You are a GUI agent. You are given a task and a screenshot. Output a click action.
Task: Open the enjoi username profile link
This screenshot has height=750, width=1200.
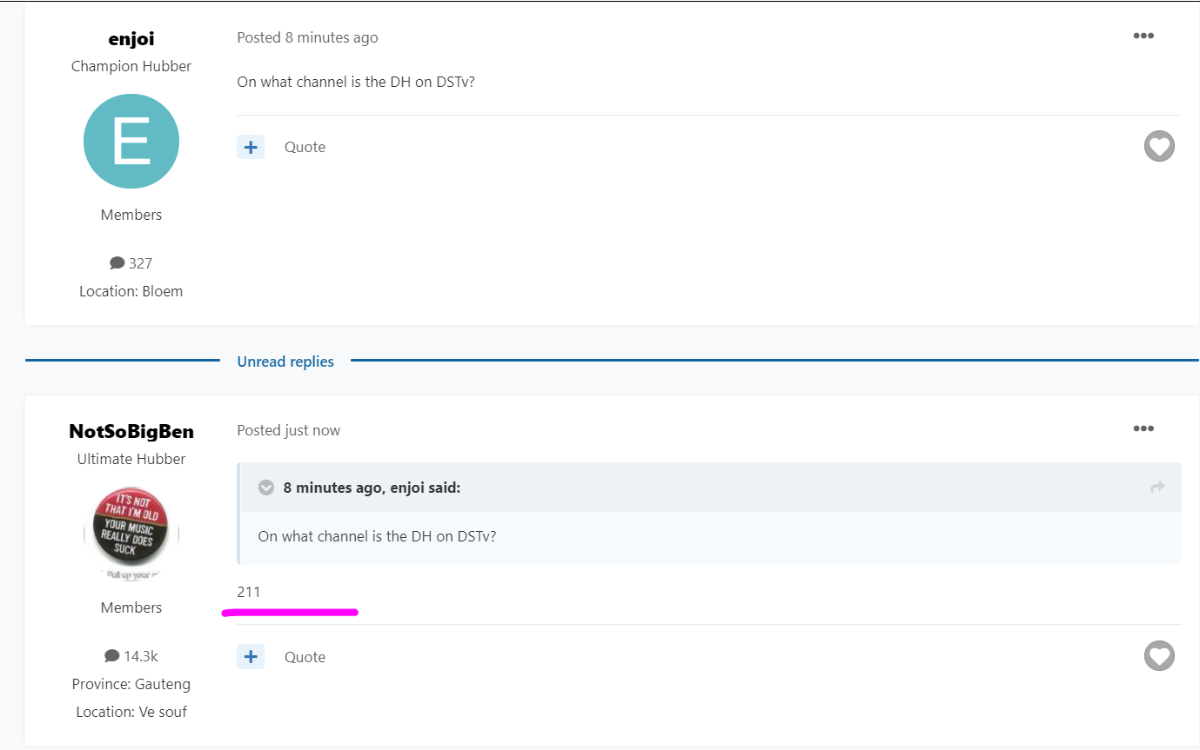(131, 39)
